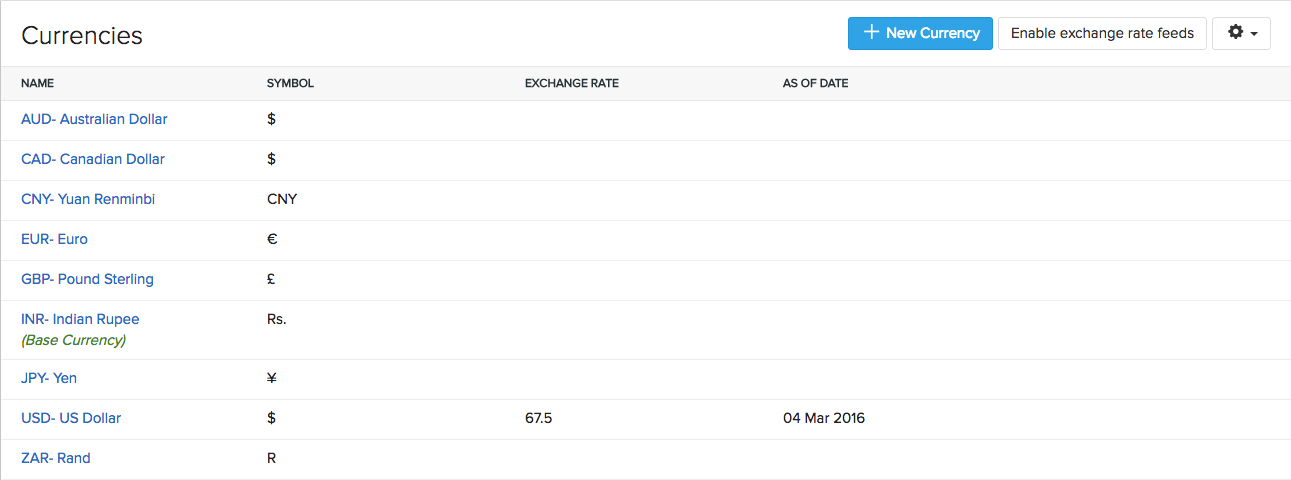The image size is (1291, 480).
Task: Open USD- US Dollar currency
Action: tap(71, 418)
